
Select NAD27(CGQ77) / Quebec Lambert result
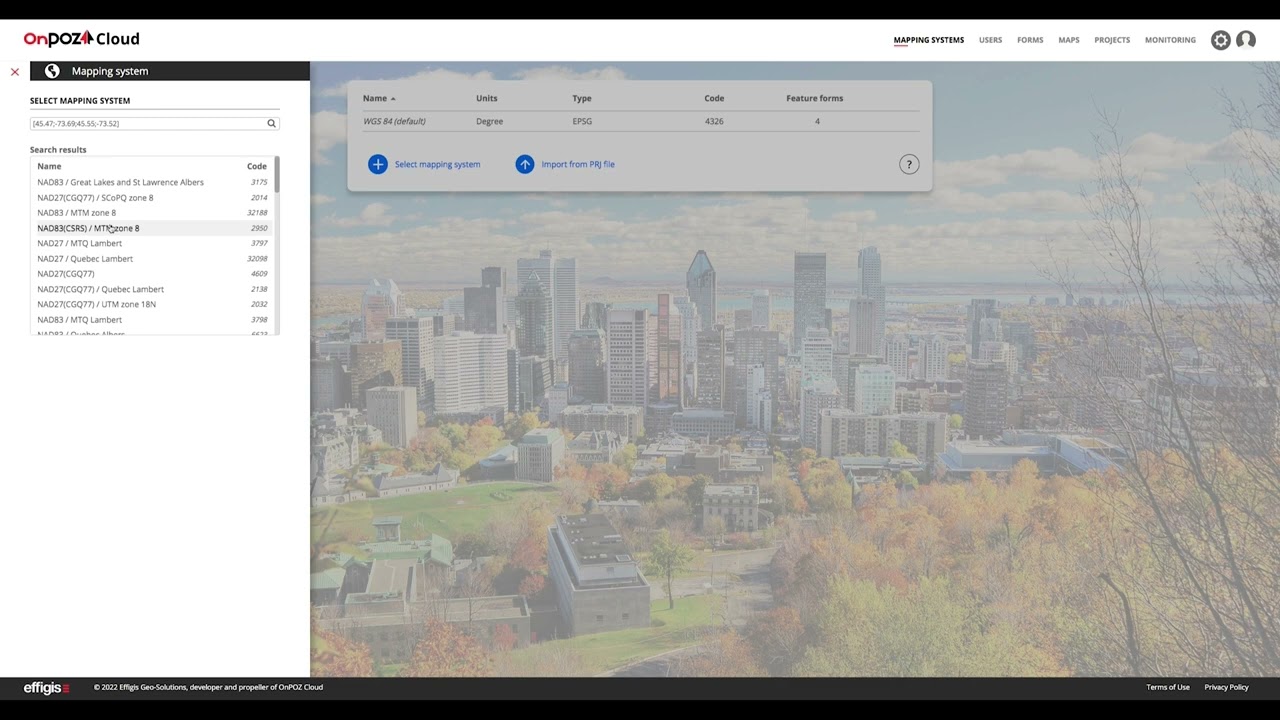[152, 289]
